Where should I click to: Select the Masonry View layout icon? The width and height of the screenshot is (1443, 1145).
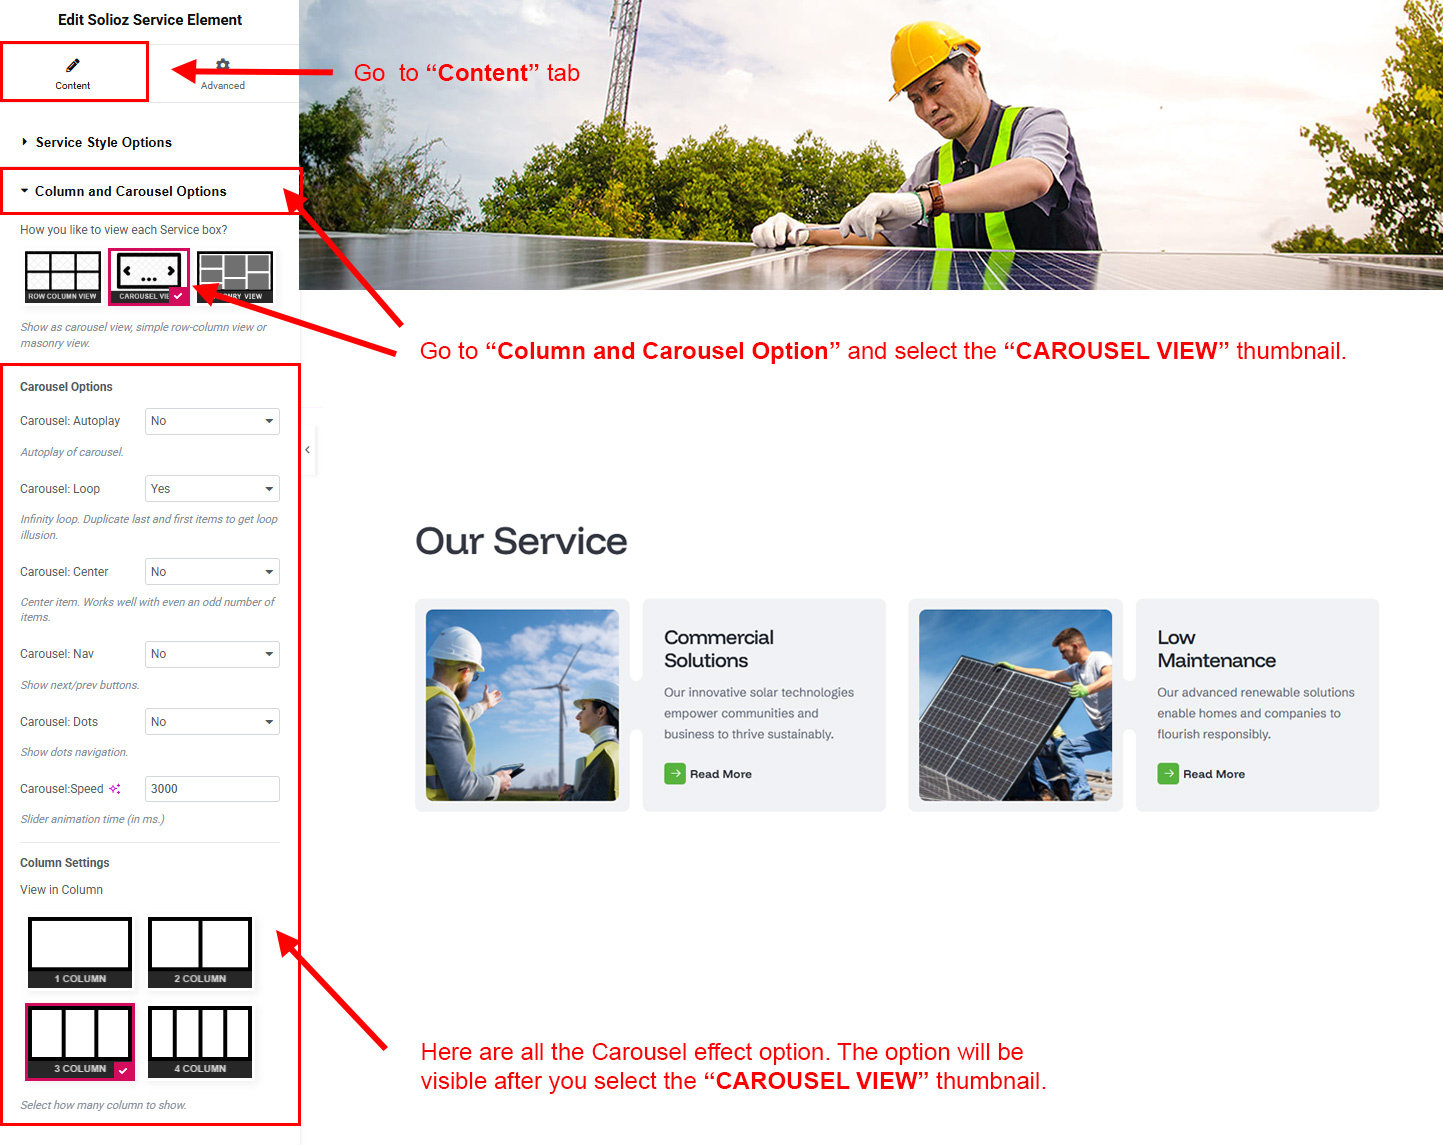click(236, 277)
